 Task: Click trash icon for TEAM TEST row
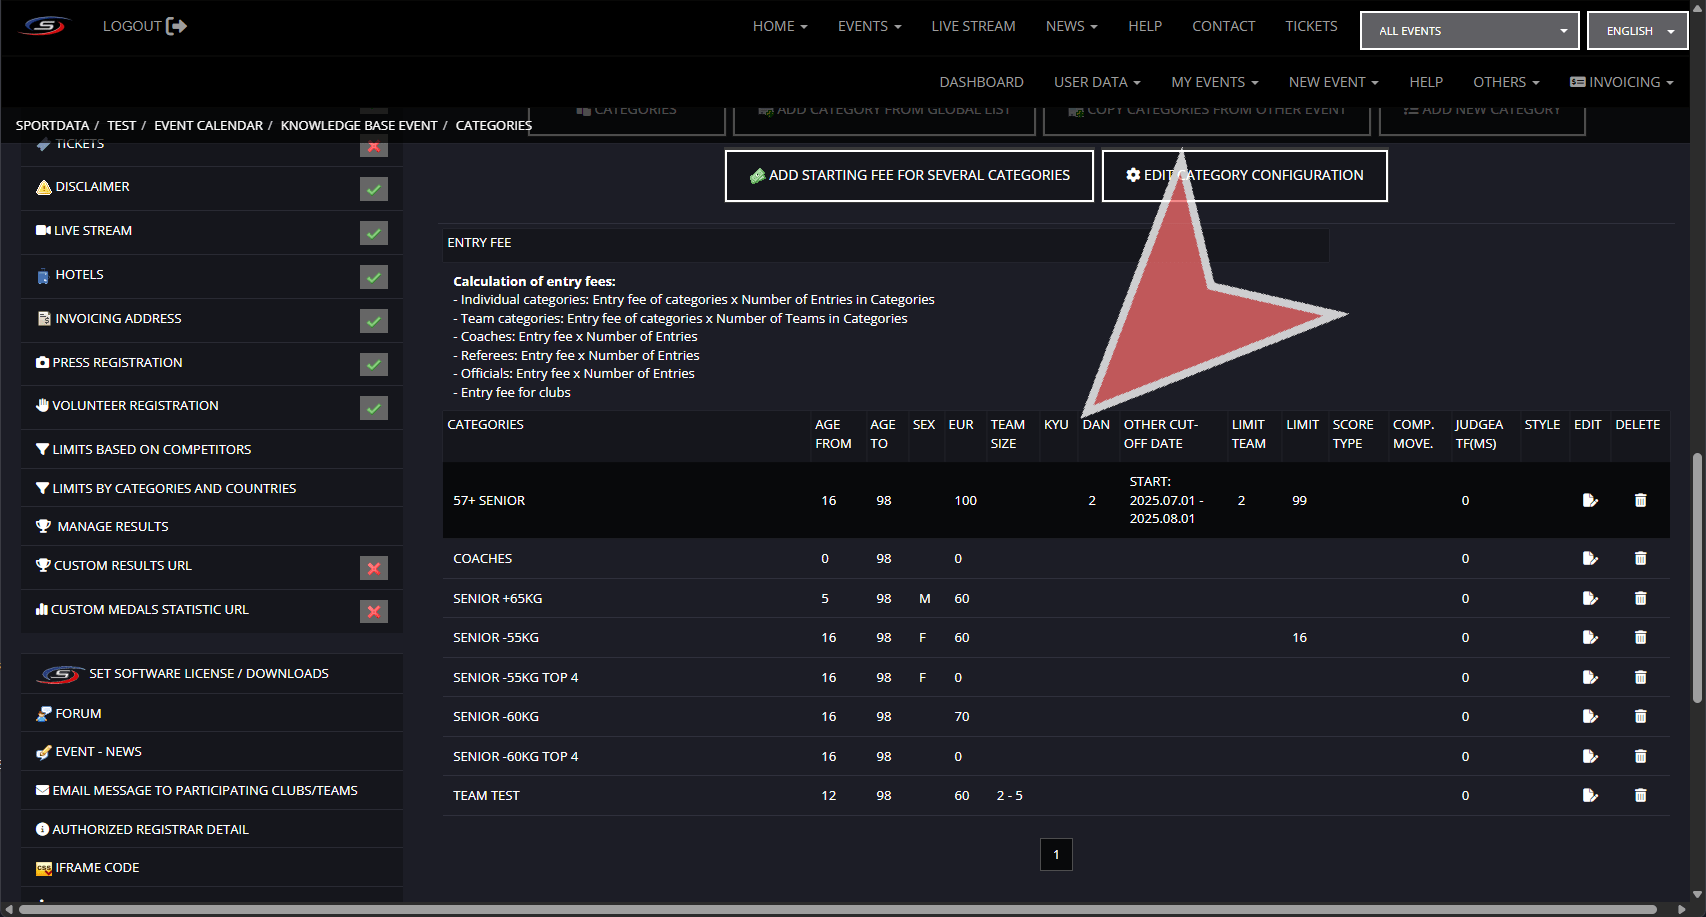click(x=1640, y=795)
